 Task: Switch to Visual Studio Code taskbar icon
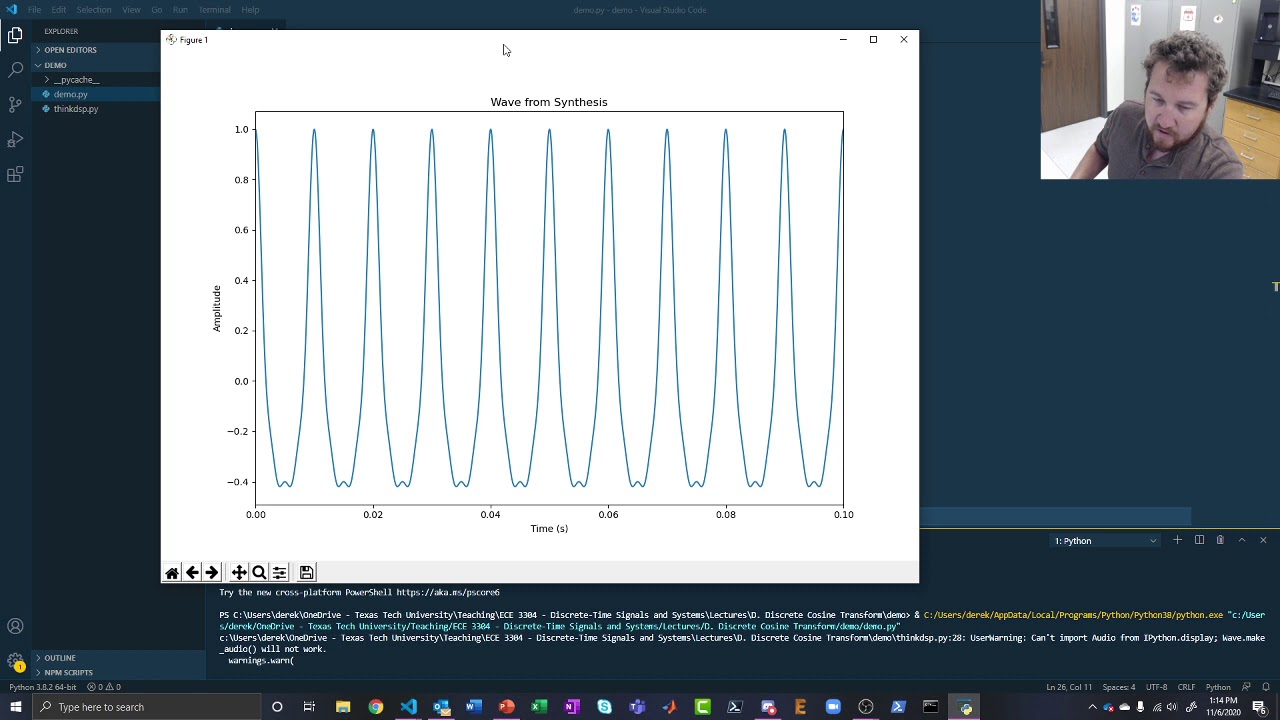pyautogui.click(x=408, y=707)
